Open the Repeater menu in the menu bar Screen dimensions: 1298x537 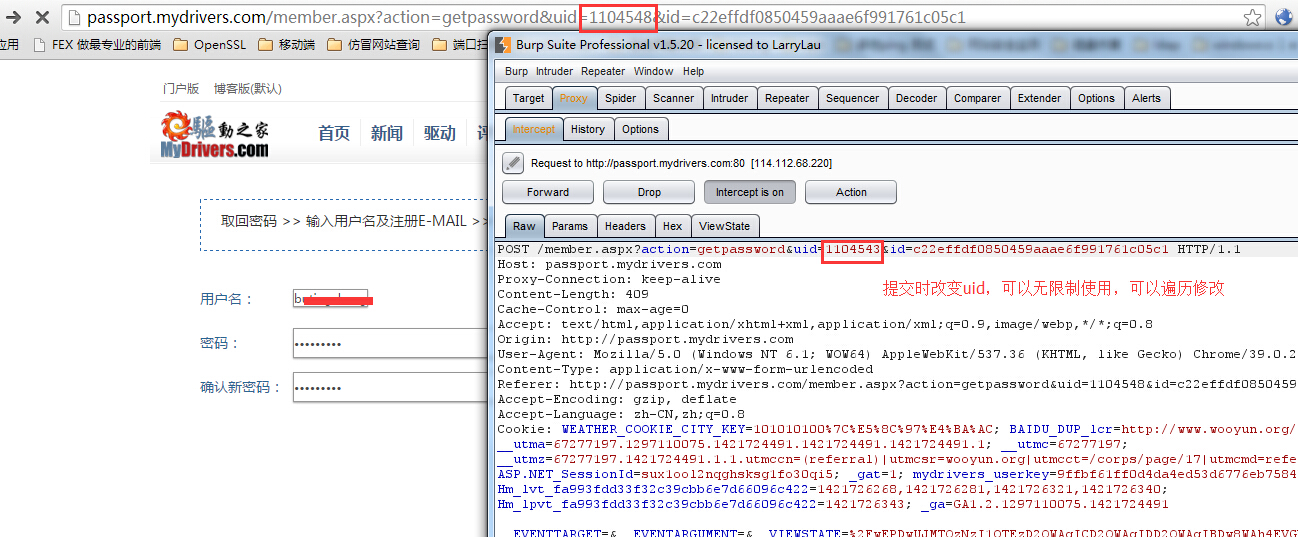603,71
